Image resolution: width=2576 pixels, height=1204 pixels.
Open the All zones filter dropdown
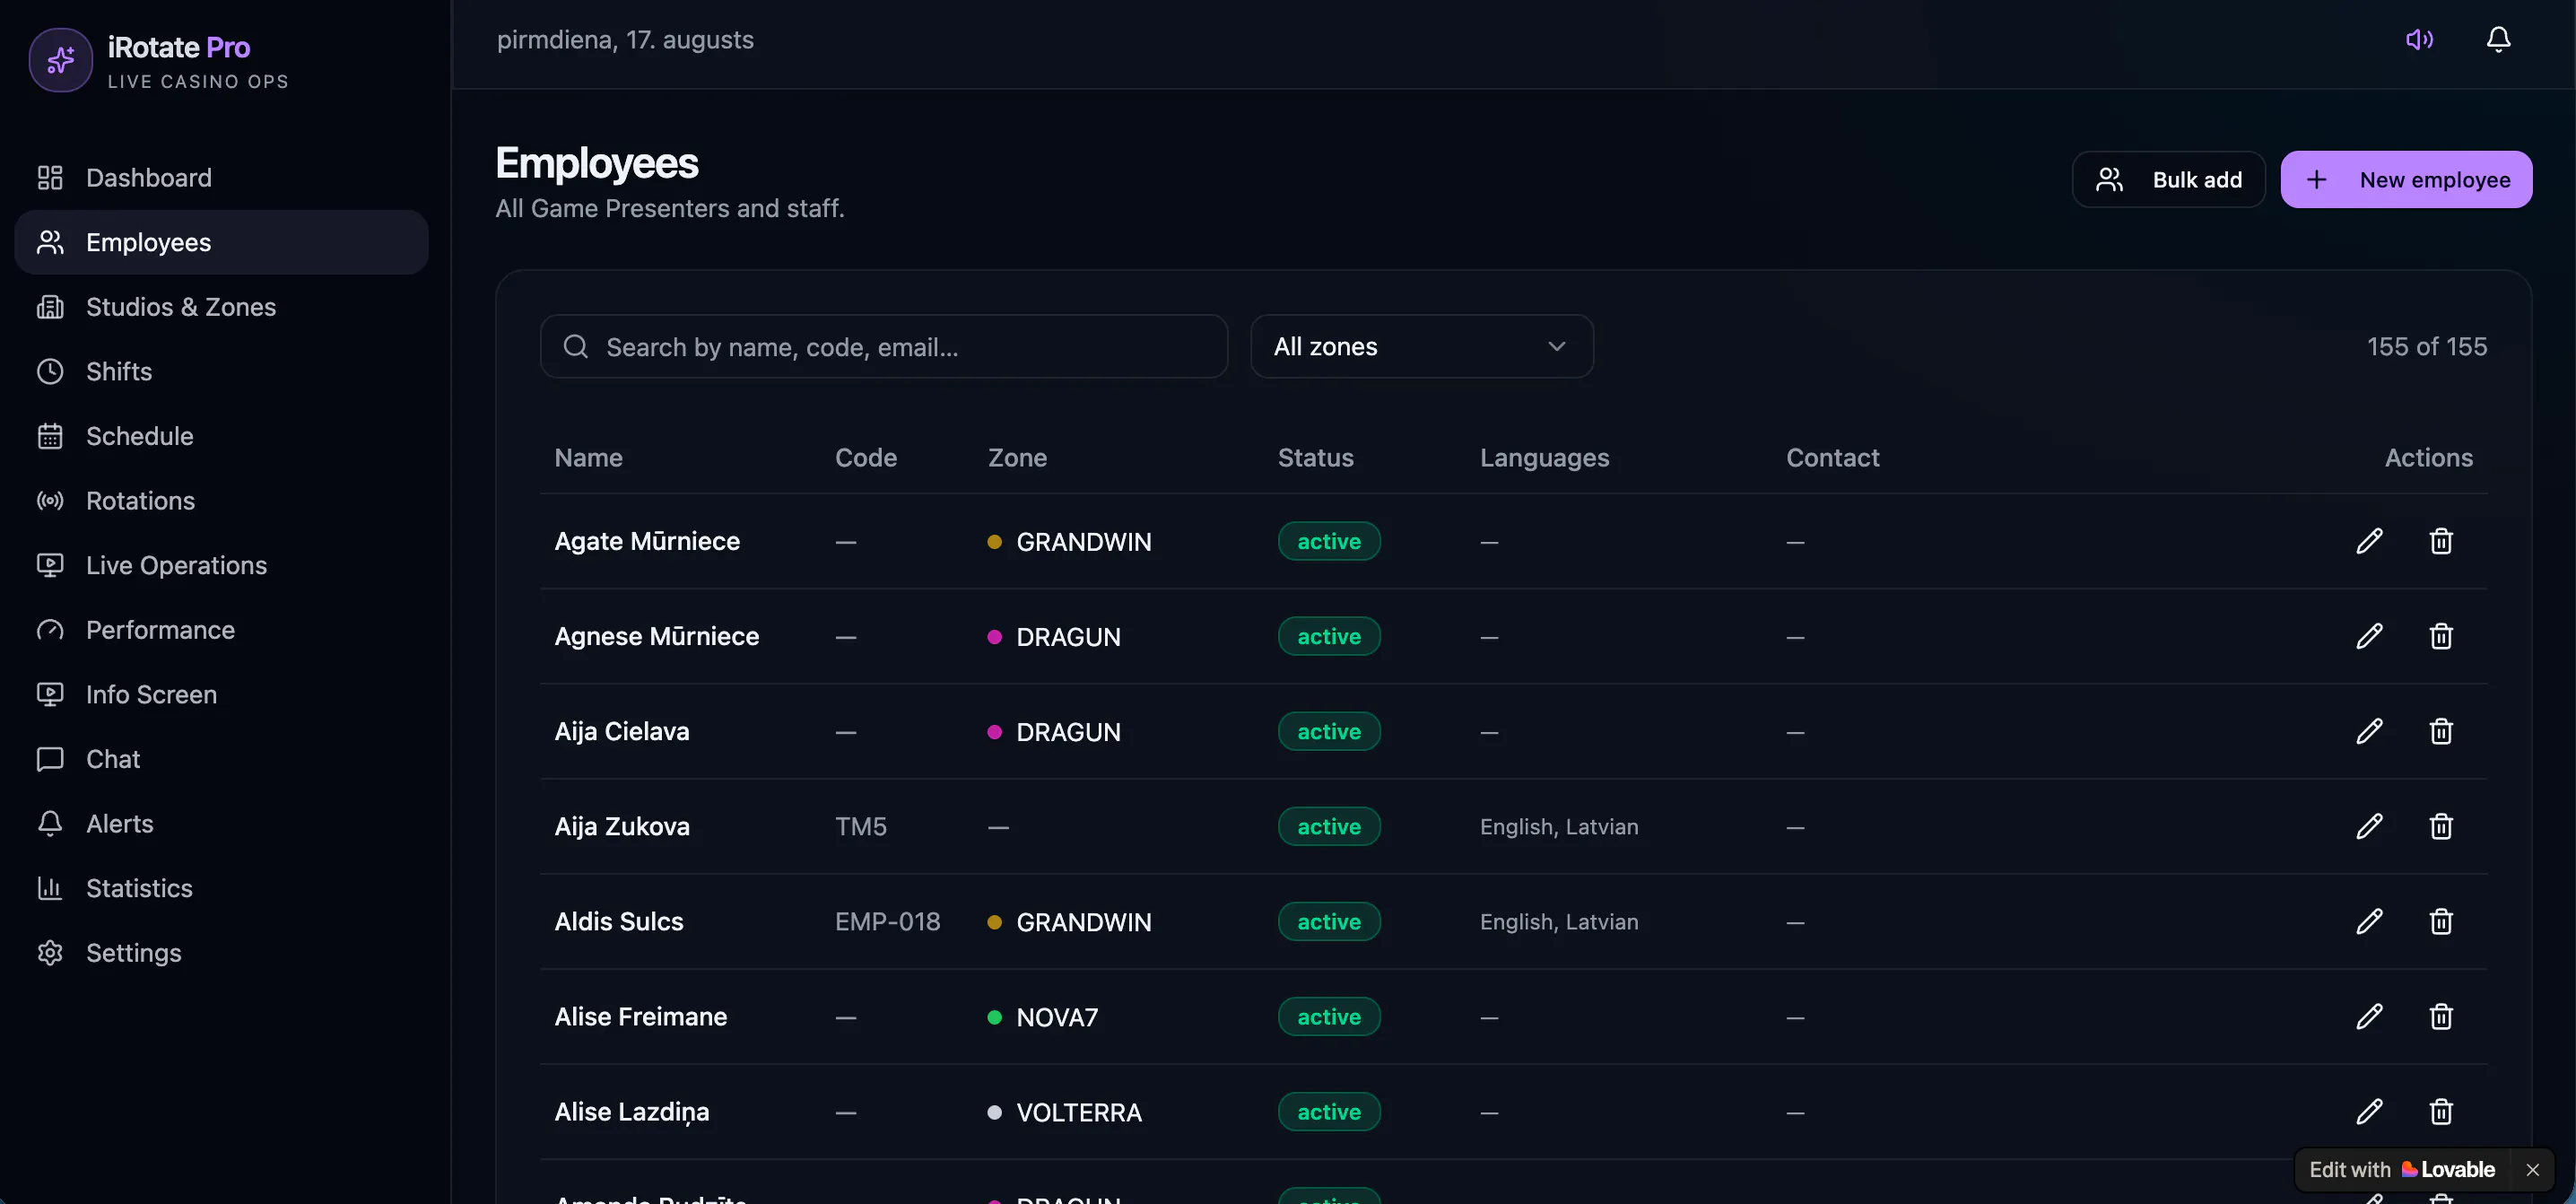(x=1421, y=346)
